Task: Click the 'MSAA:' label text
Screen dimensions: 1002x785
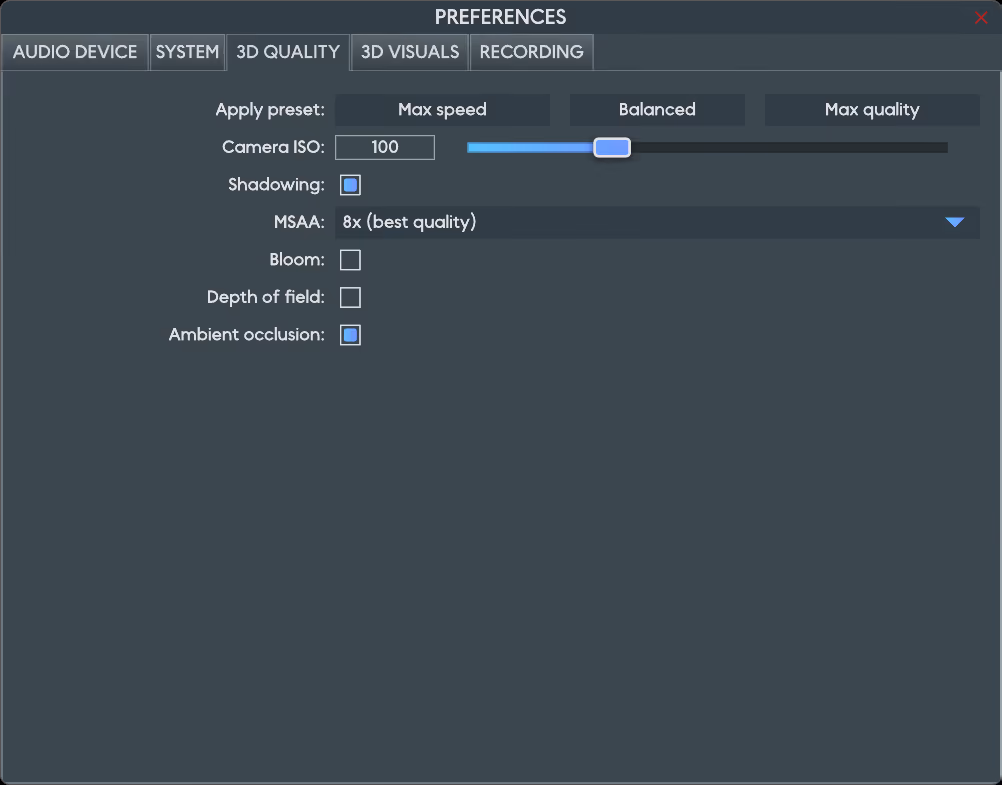Action: coord(299,222)
